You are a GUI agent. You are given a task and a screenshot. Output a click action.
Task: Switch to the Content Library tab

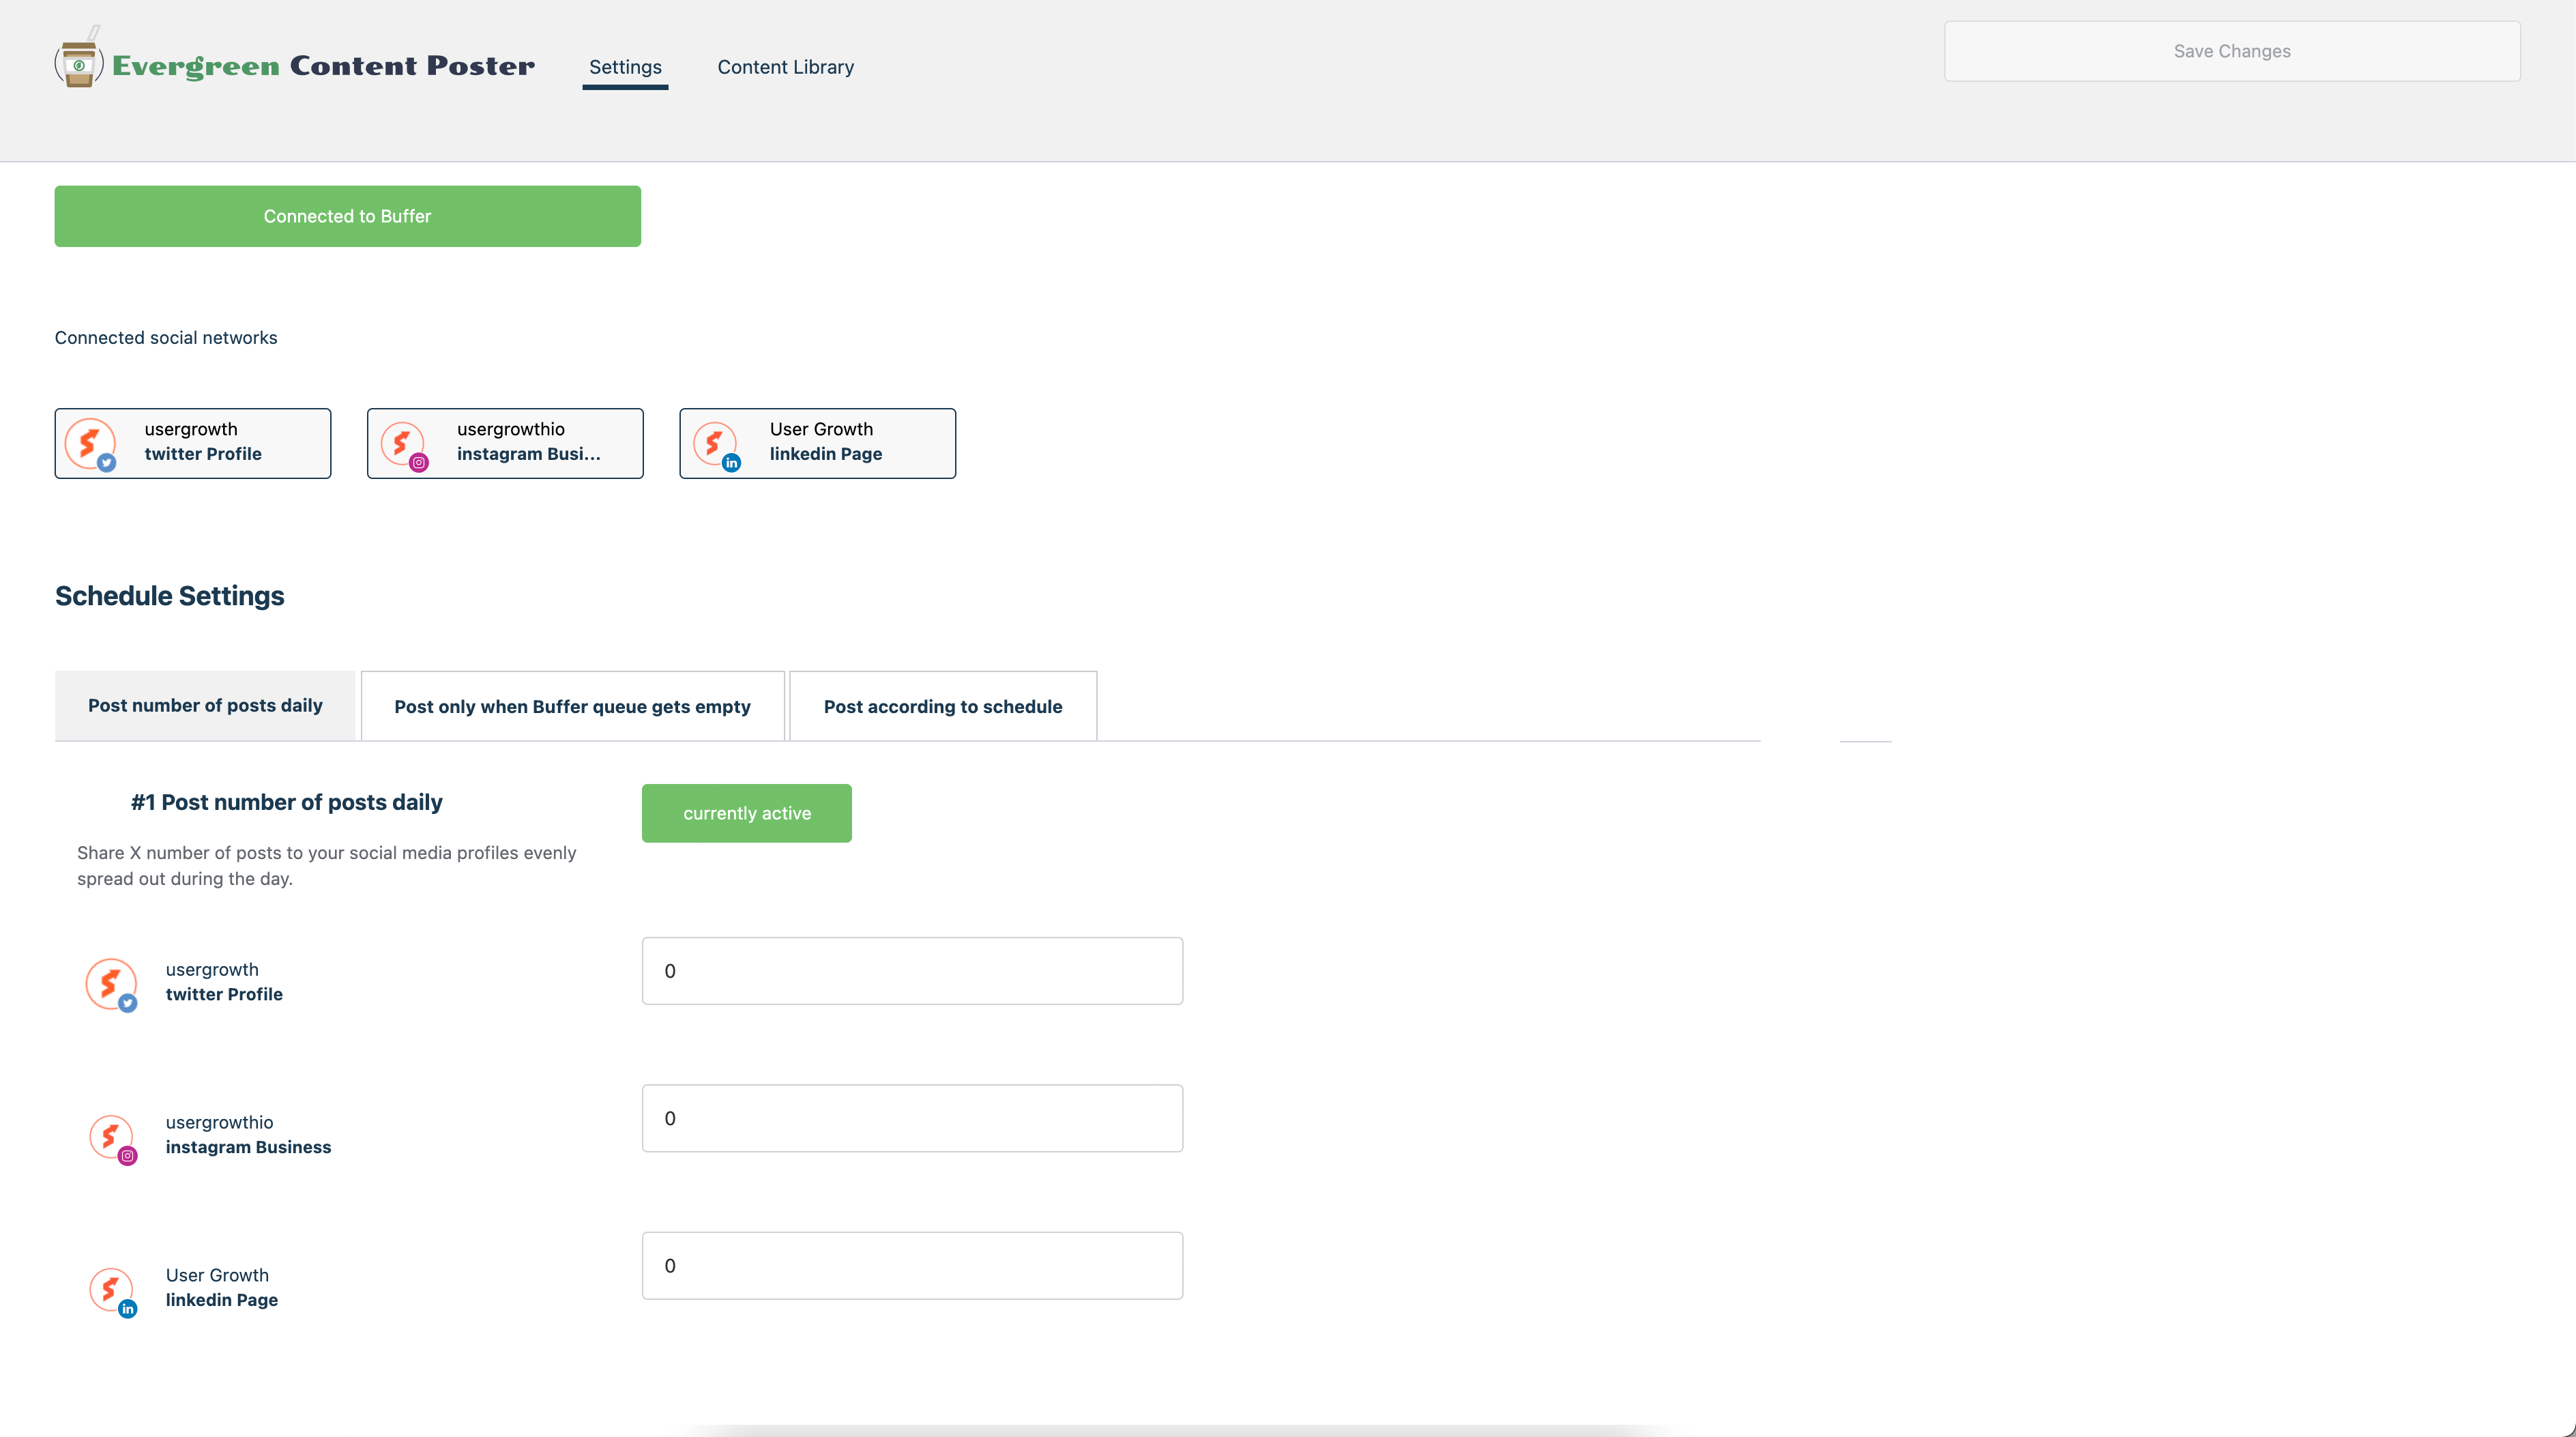click(785, 67)
